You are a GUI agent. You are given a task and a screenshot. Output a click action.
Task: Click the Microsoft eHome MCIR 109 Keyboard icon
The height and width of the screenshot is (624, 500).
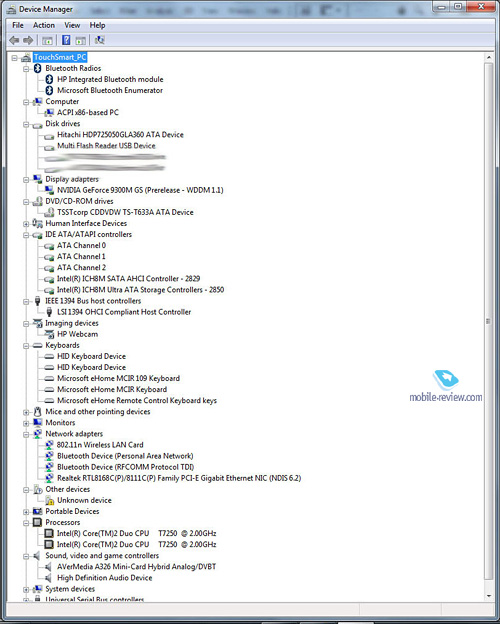coord(49,379)
